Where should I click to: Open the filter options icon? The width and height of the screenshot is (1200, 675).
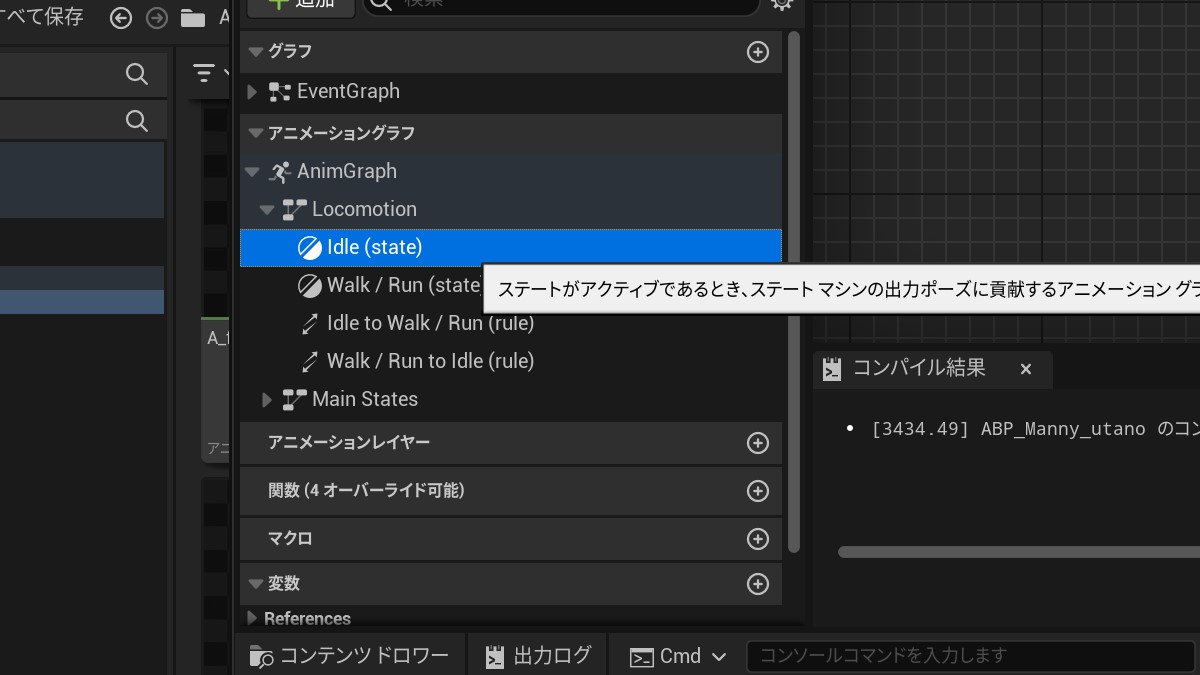pyautogui.click(x=204, y=73)
